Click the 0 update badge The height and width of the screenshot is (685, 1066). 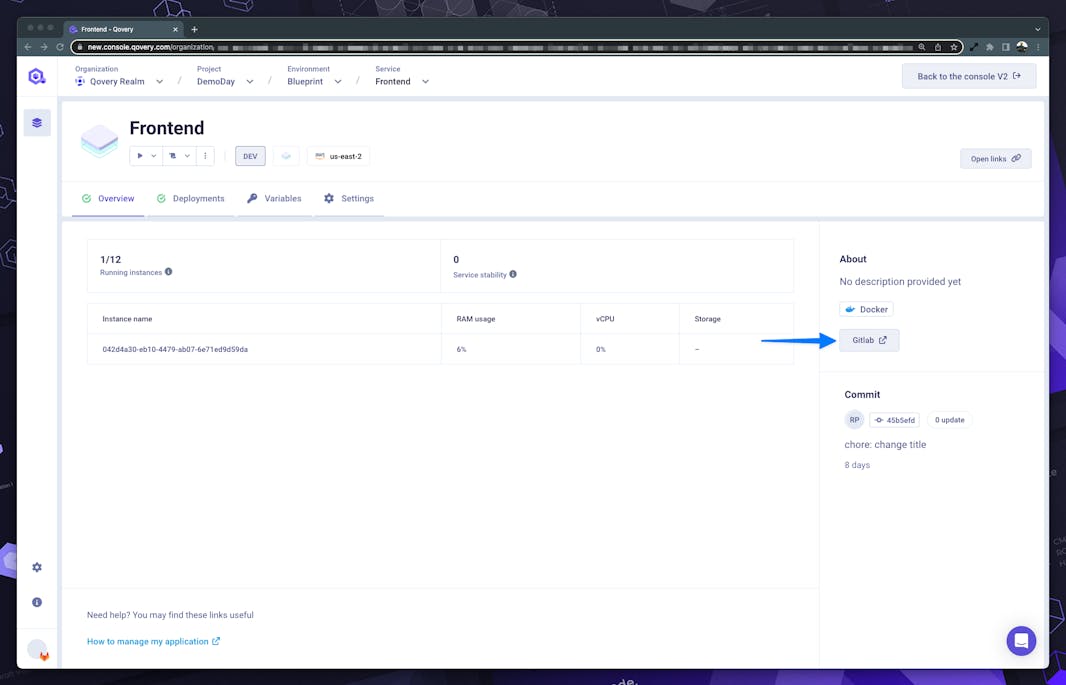(949, 420)
